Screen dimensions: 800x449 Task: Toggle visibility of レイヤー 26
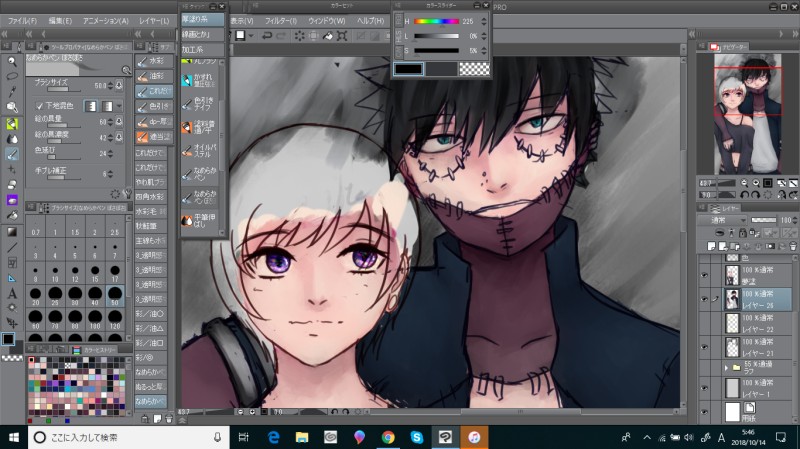(705, 300)
